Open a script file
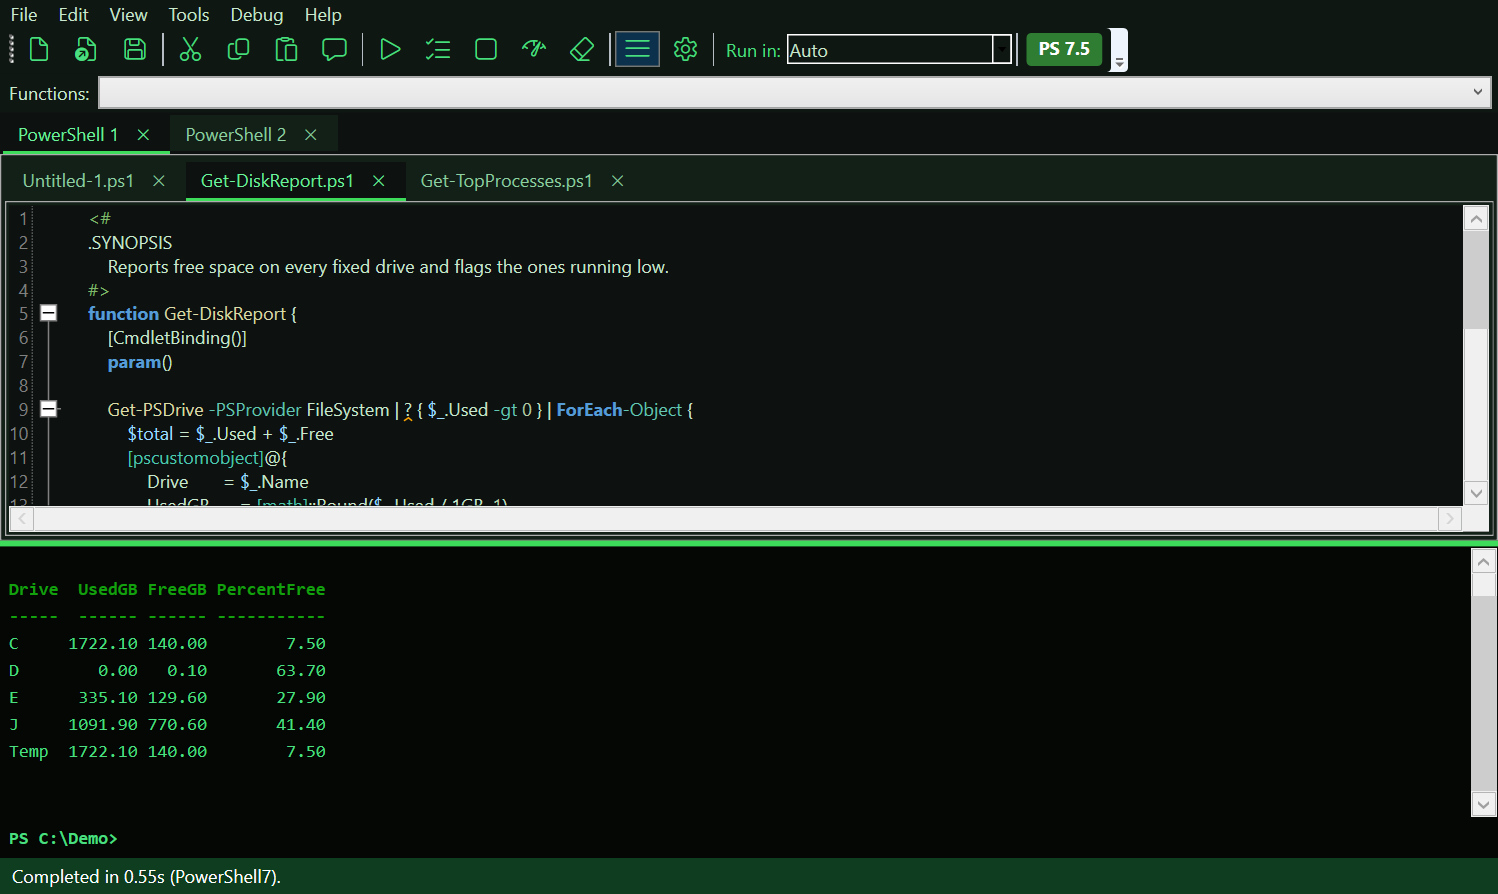This screenshot has height=894, width=1498. tap(86, 49)
